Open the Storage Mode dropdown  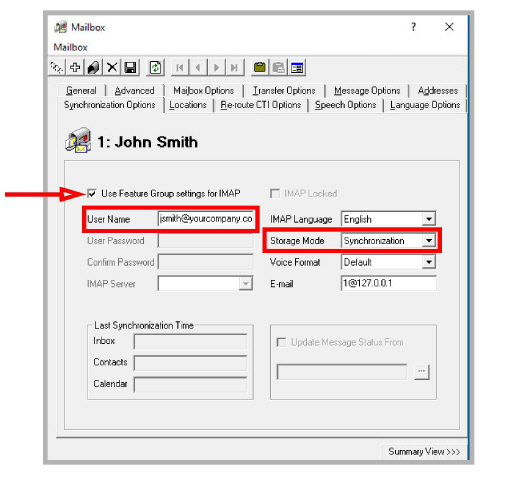429,240
